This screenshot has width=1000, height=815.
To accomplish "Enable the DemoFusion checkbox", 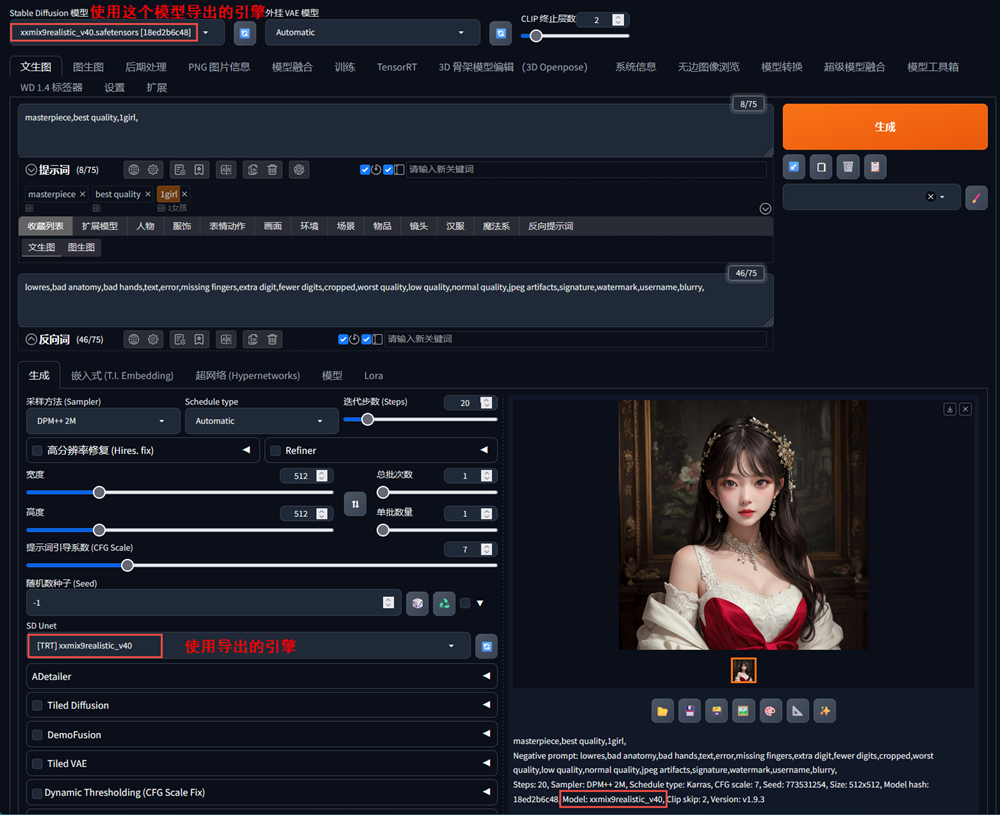I will point(37,735).
